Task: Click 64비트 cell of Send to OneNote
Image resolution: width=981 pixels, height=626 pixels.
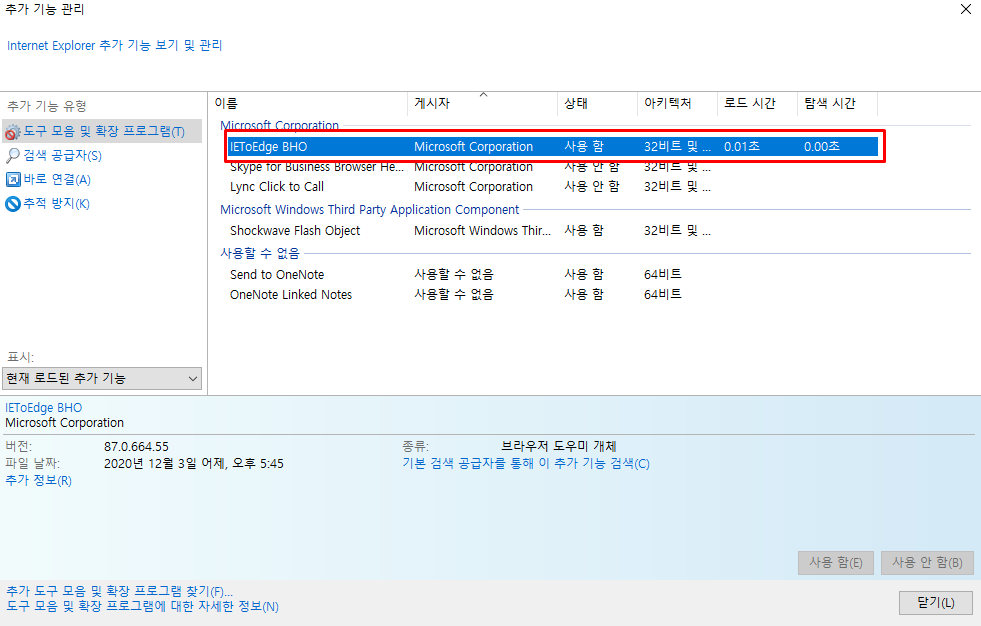Action: point(663,275)
